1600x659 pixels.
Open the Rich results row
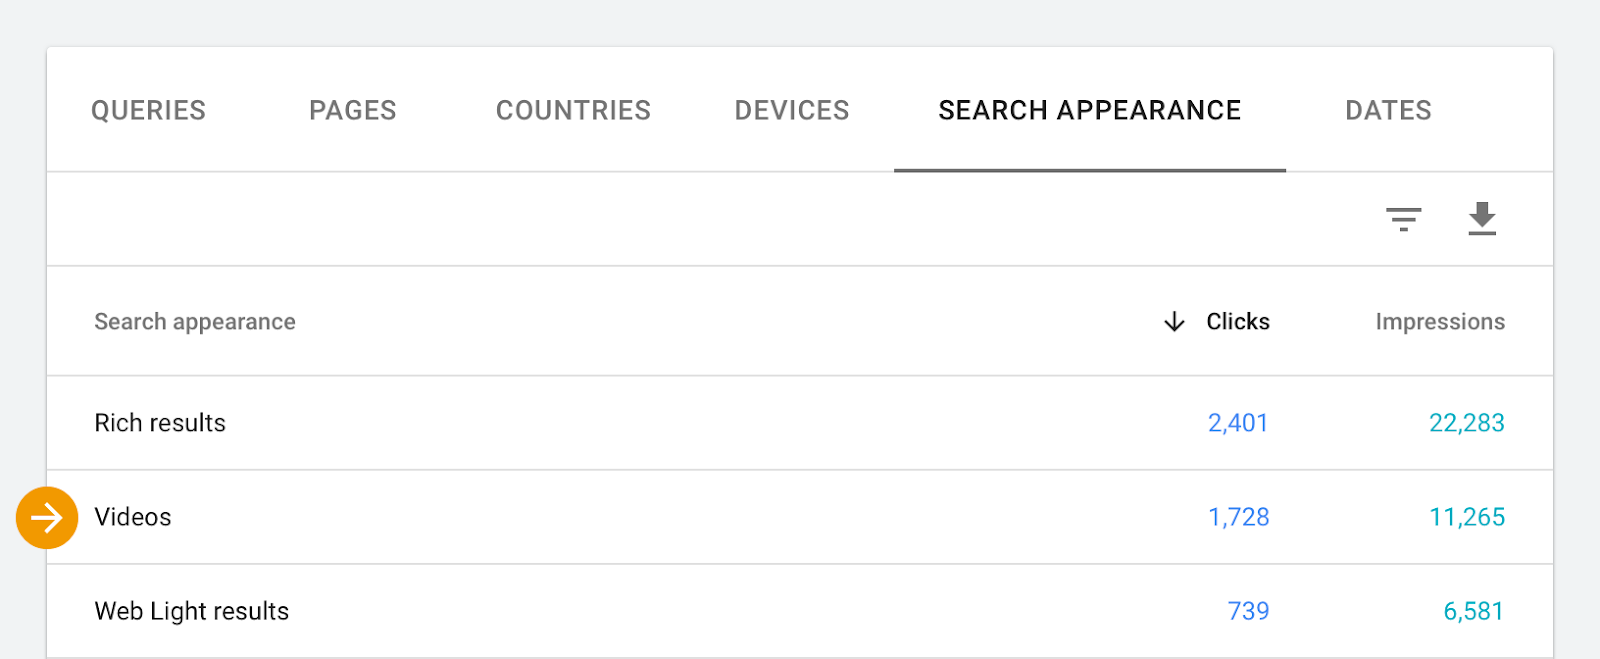tap(800, 423)
